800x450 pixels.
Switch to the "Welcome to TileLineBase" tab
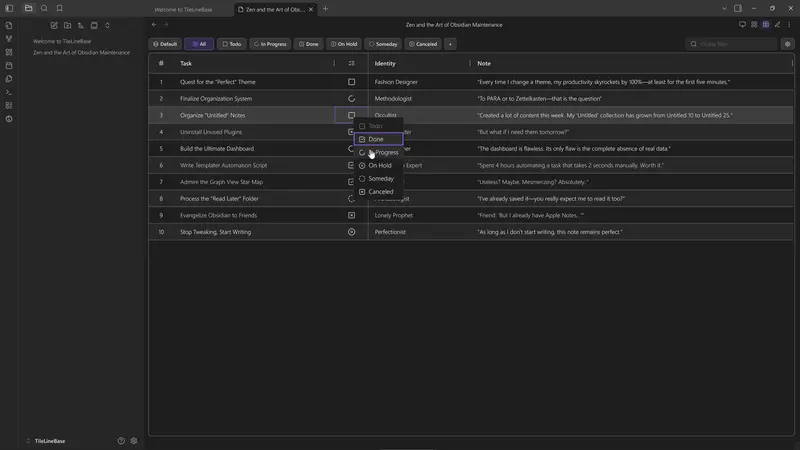point(183,9)
